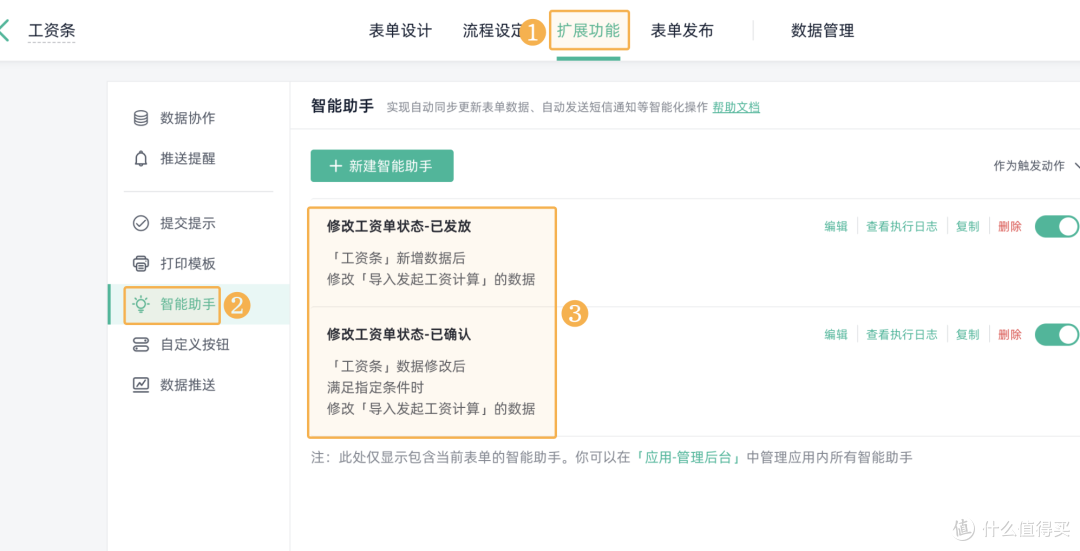The height and width of the screenshot is (551, 1080).
Task: Copy the 修改工资单状态-已确认 assistant
Action: (x=968, y=335)
